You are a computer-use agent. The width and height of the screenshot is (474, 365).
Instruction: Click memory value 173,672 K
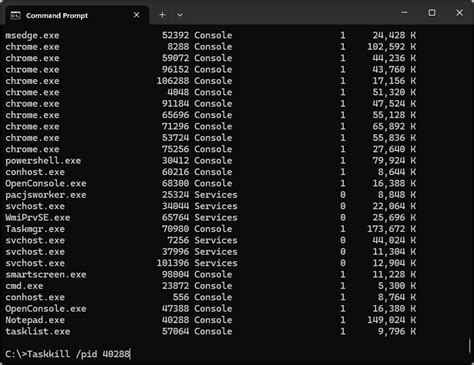click(391, 229)
